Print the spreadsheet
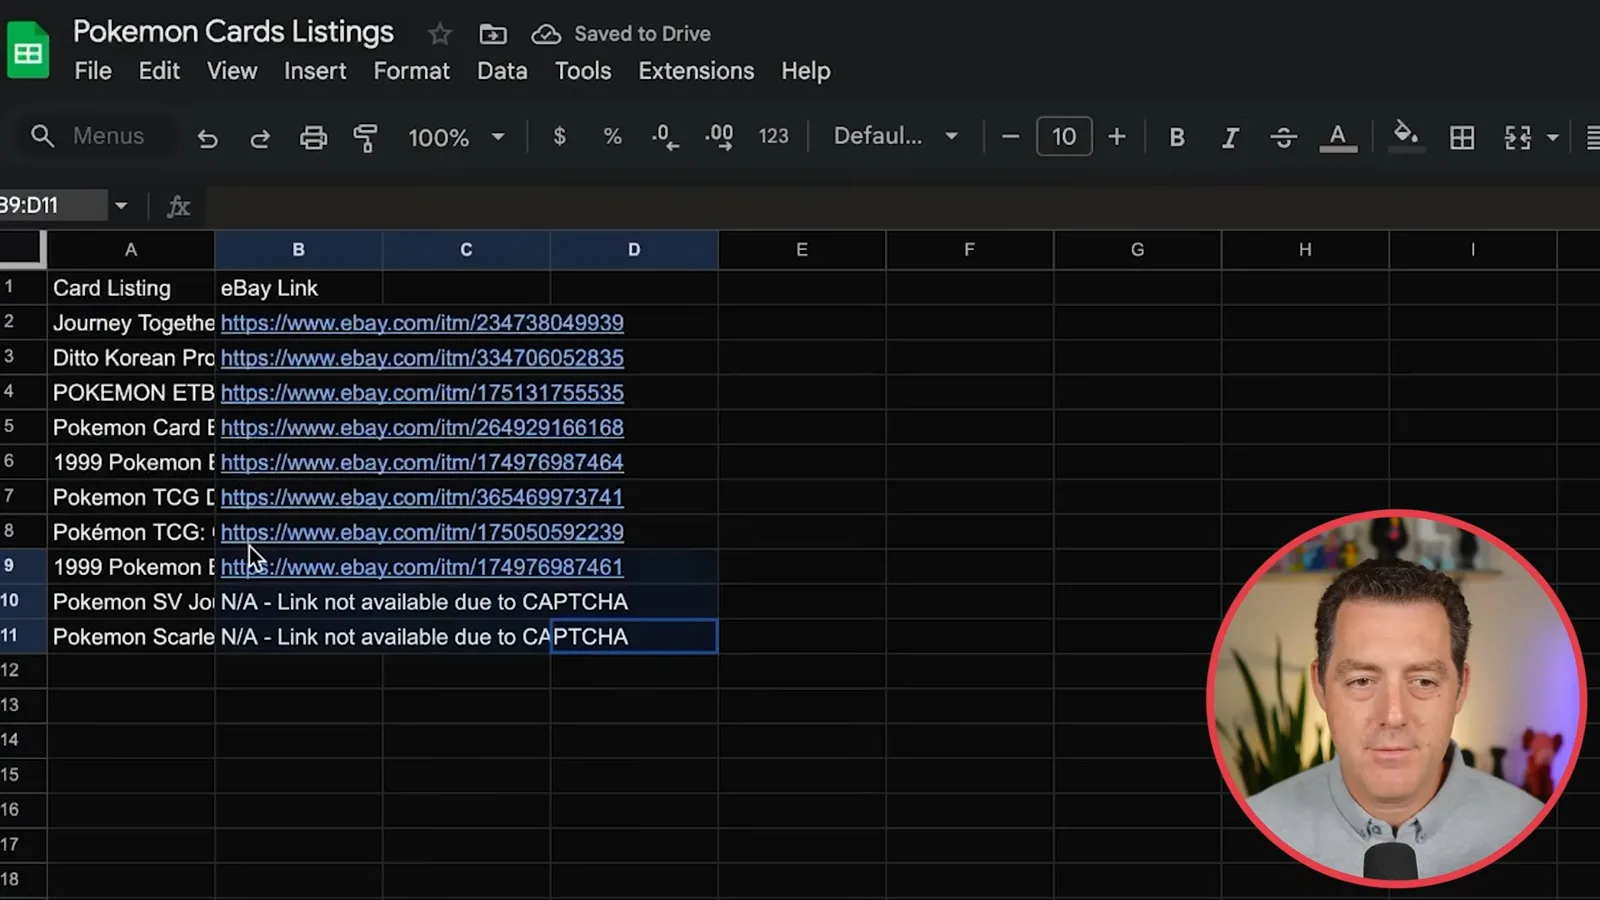Screen dimensions: 1600x900 313,137
